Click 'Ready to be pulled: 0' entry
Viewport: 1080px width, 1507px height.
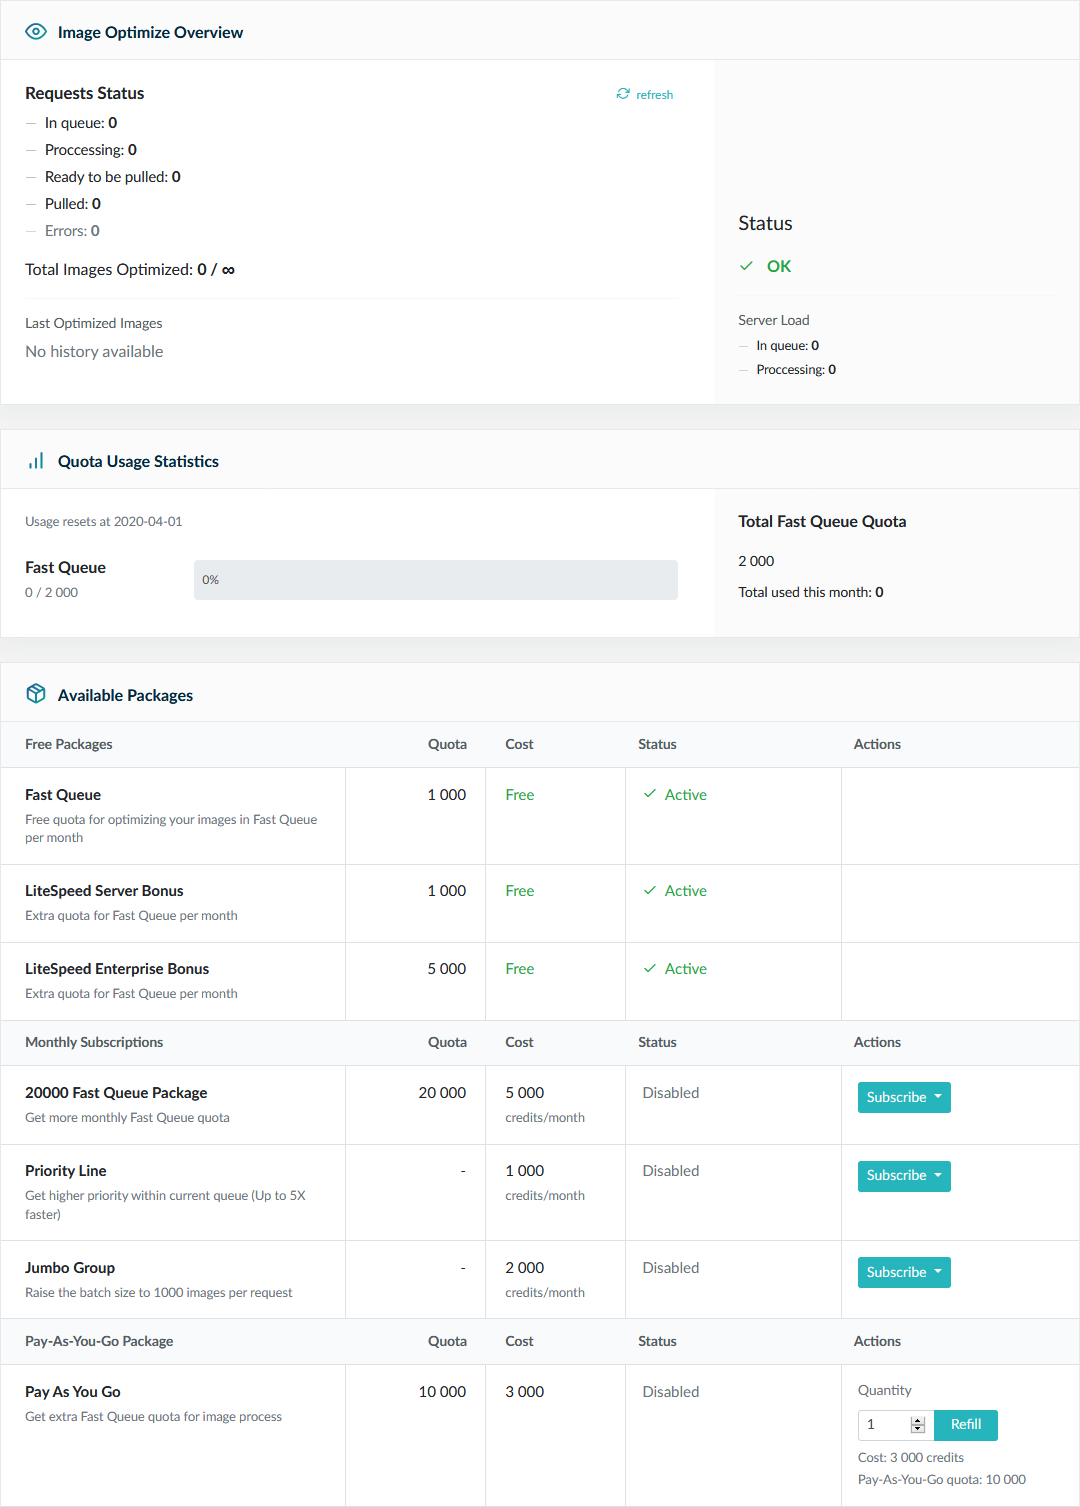[113, 176]
